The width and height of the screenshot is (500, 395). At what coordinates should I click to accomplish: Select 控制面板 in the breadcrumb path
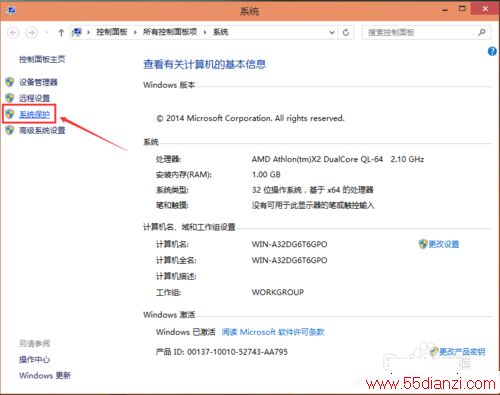[x=112, y=32]
